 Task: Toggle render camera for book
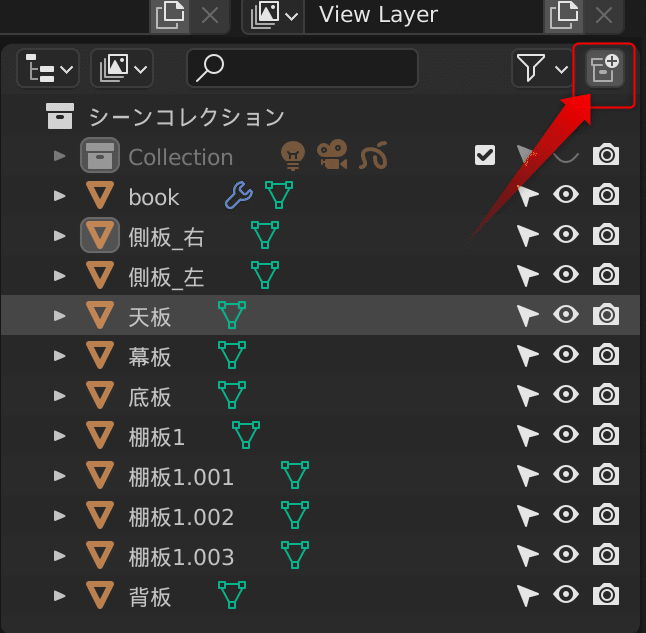tap(606, 195)
